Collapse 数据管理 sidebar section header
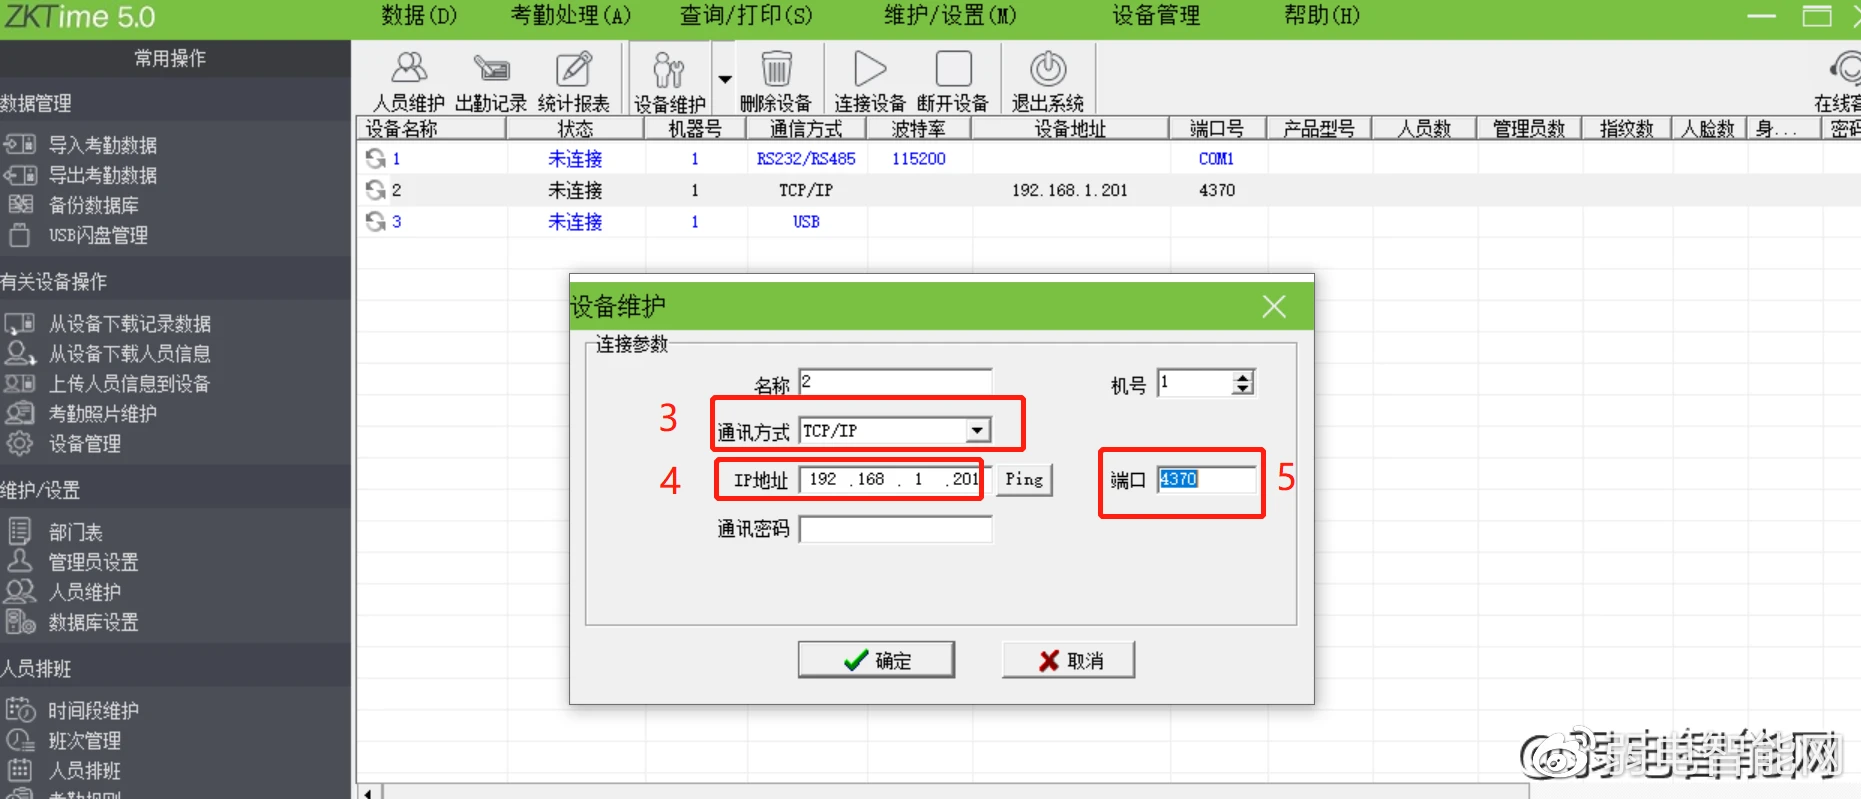1861x799 pixels. coord(175,102)
